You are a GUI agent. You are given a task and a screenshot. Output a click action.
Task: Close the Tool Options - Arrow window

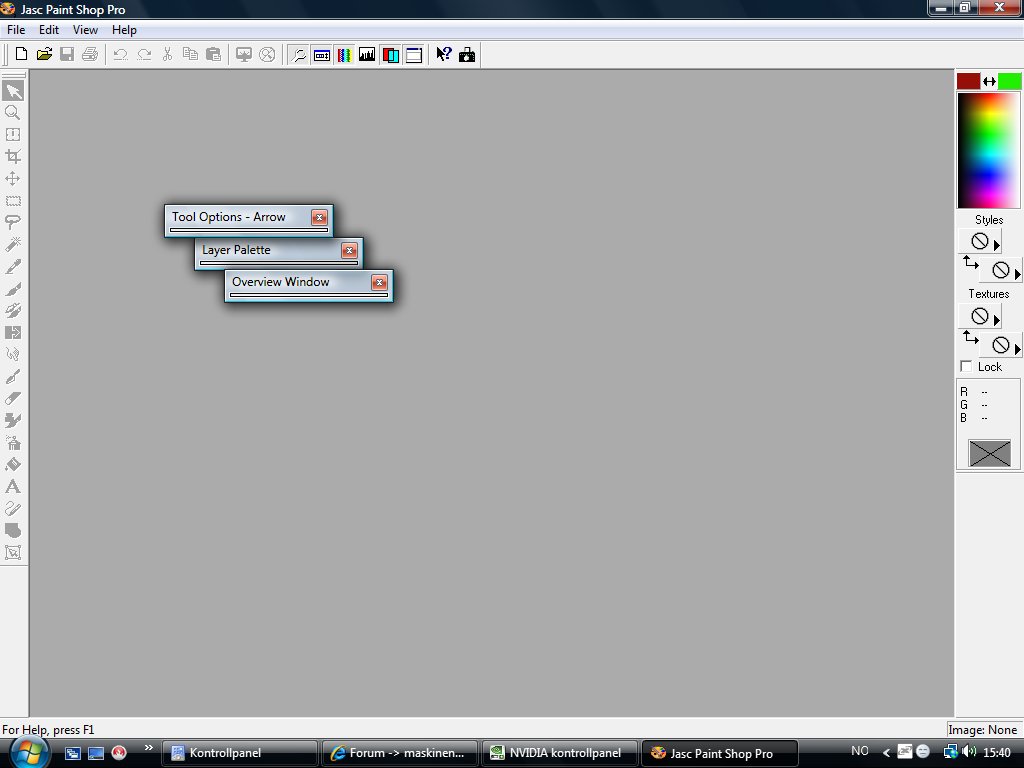(319, 217)
